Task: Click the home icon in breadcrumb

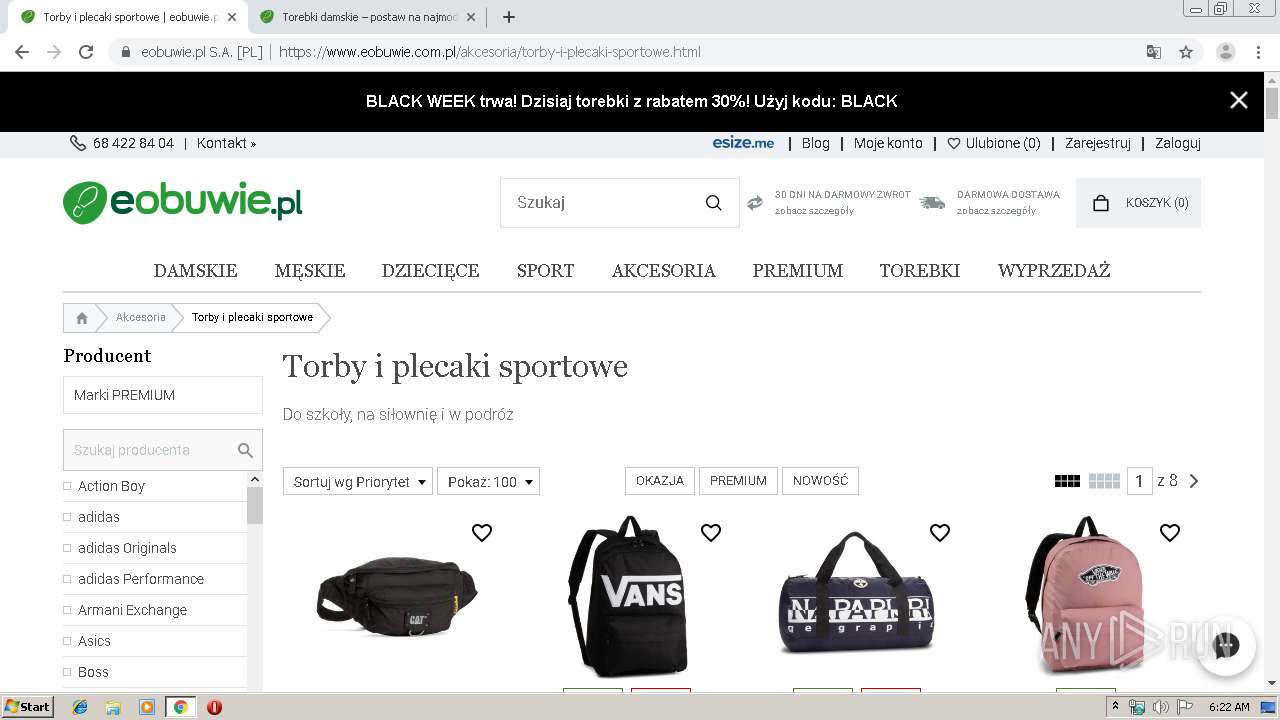Action: coord(82,318)
